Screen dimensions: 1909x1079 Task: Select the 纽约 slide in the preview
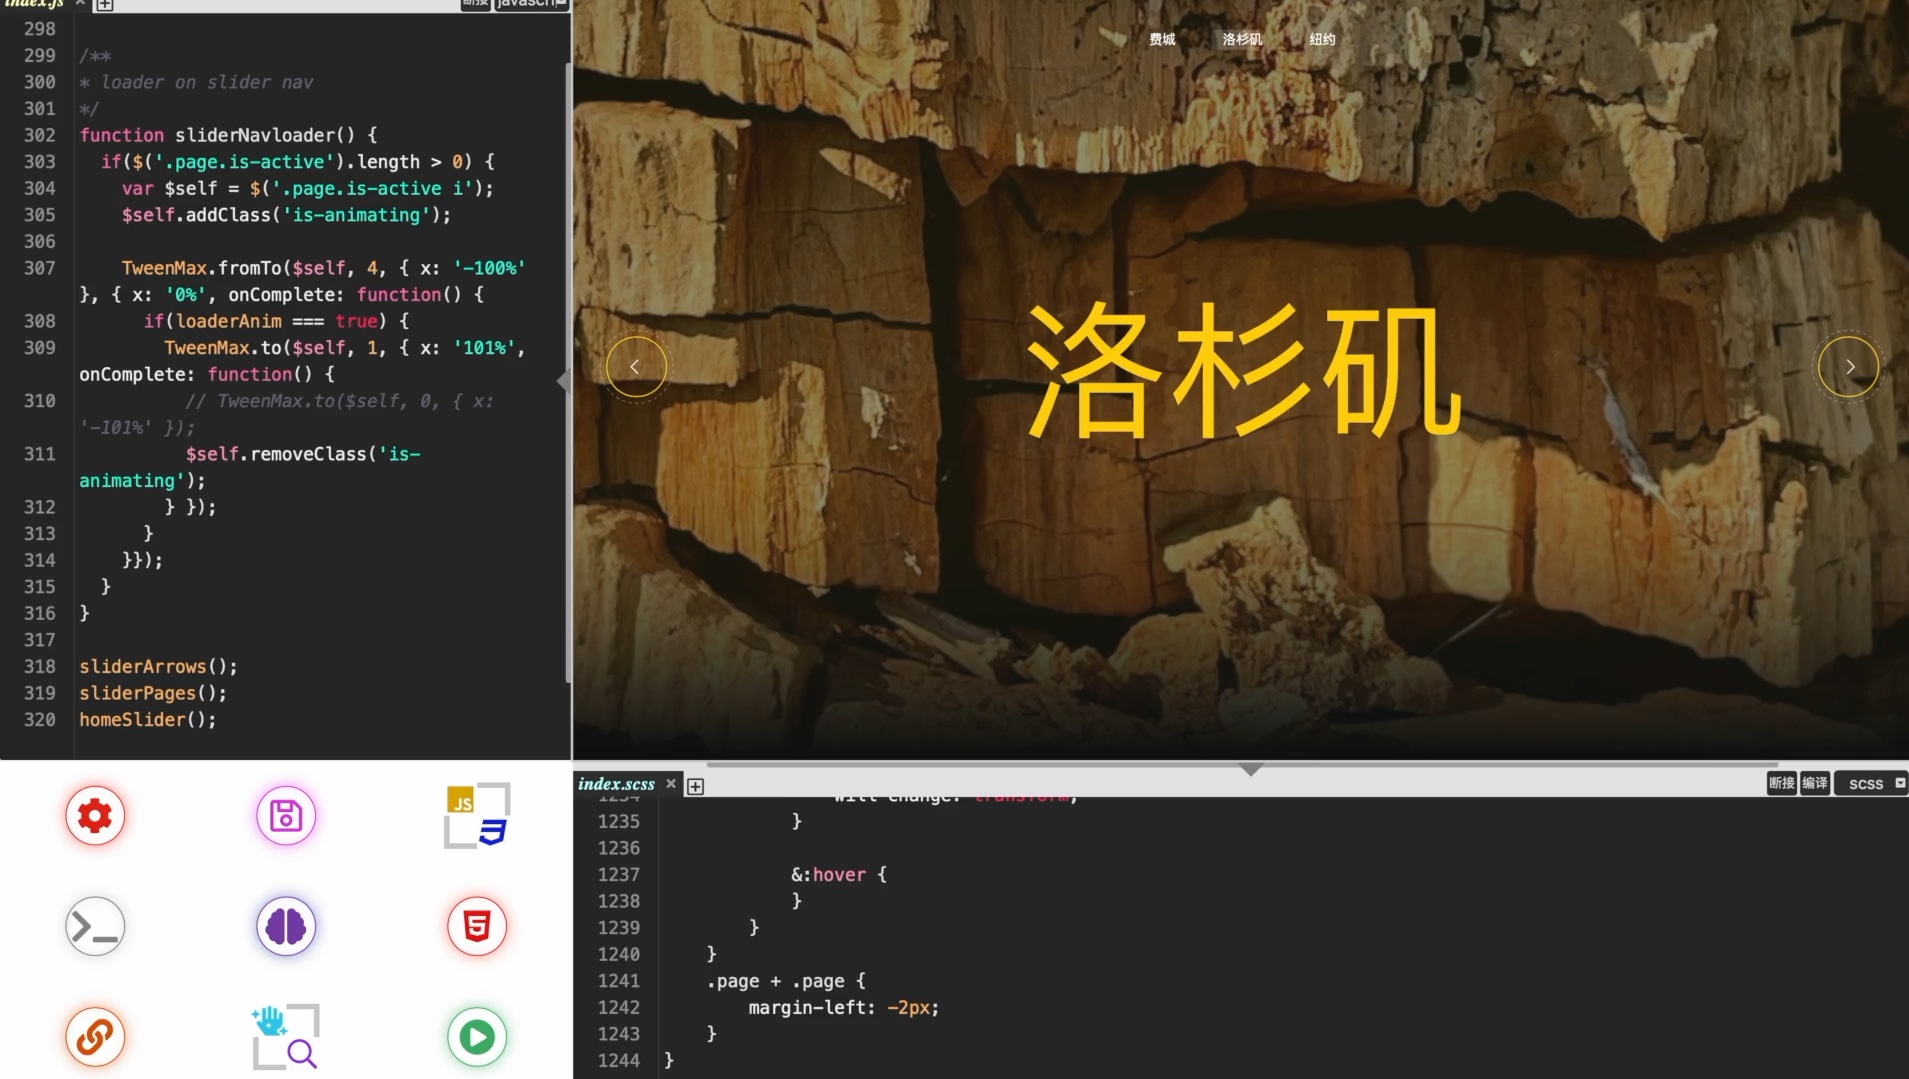coord(1322,39)
